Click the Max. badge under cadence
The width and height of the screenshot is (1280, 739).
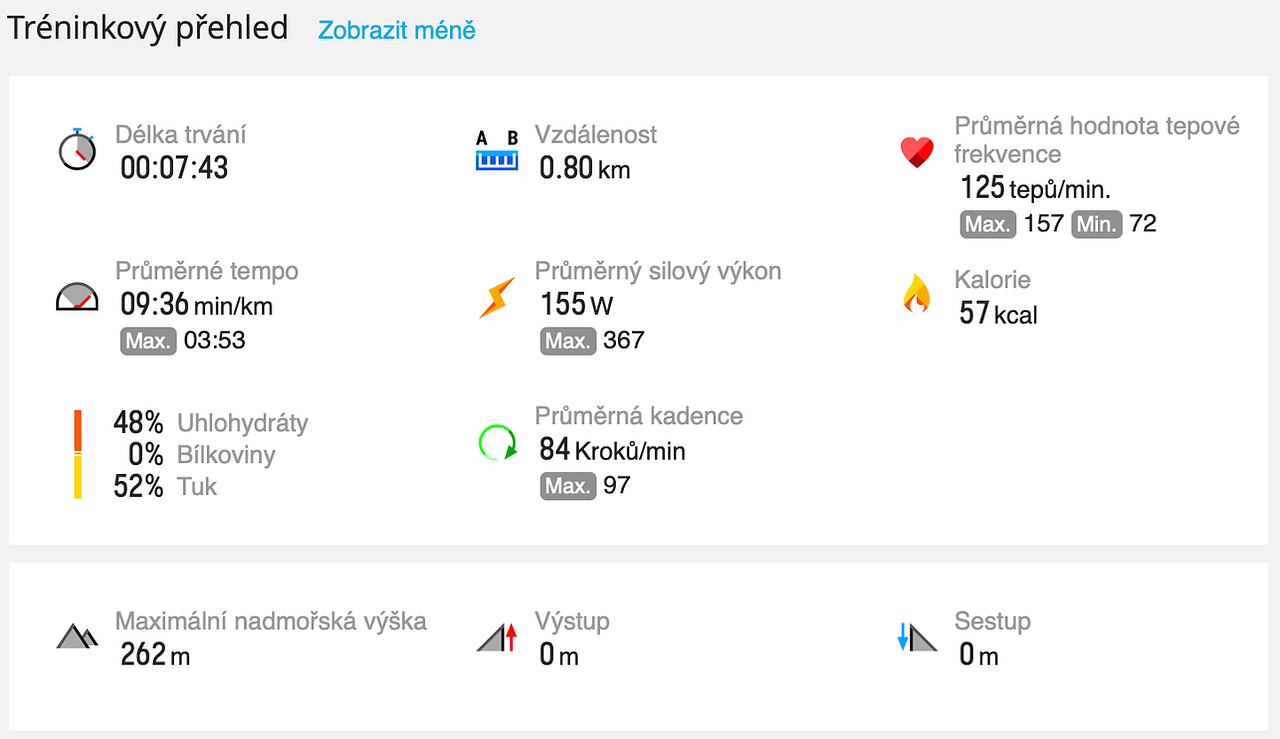568,486
